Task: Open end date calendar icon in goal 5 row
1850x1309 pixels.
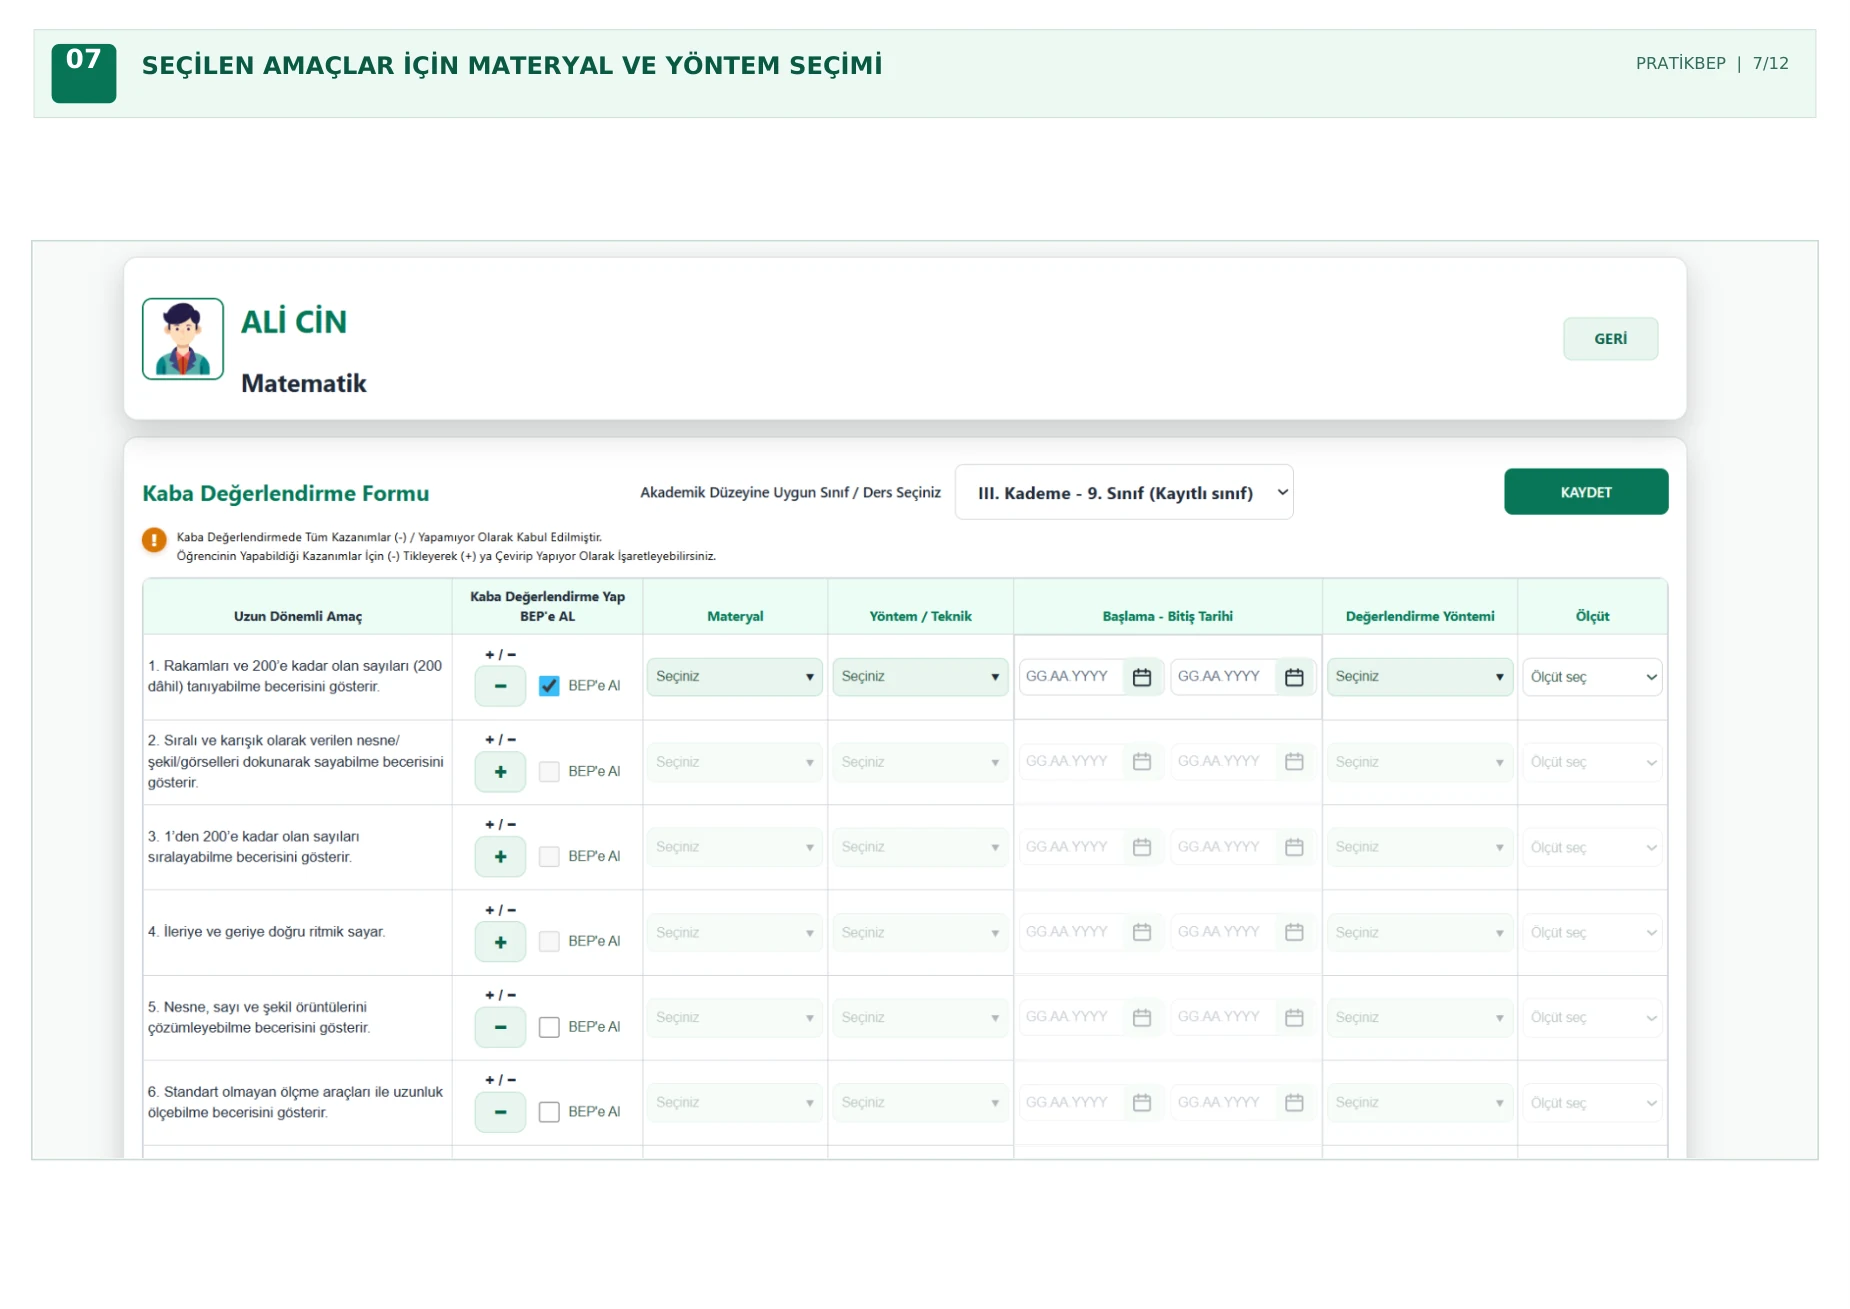Action: tap(1294, 1017)
